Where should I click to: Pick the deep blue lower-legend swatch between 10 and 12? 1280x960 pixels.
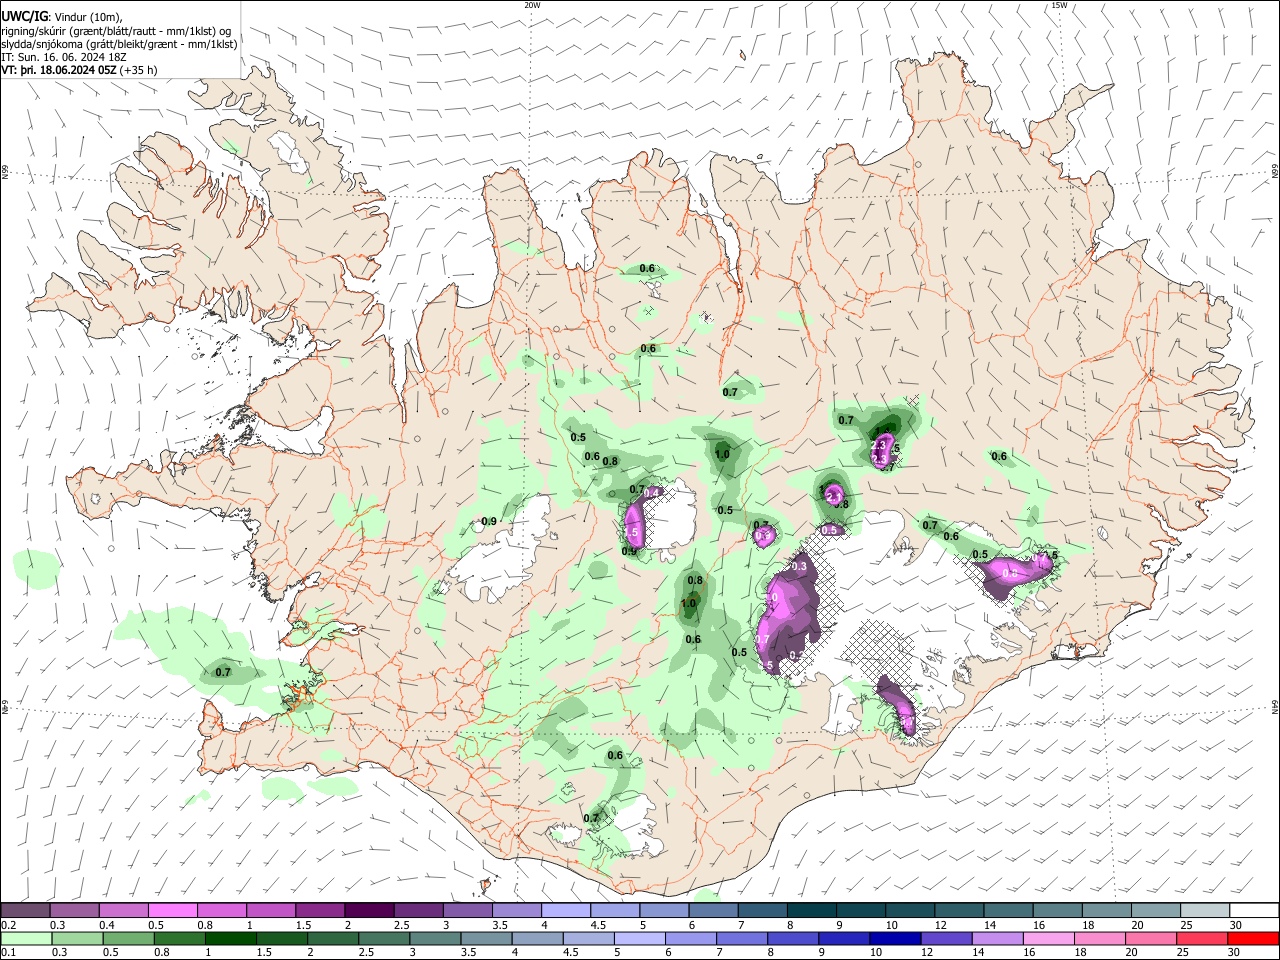(x=896, y=938)
